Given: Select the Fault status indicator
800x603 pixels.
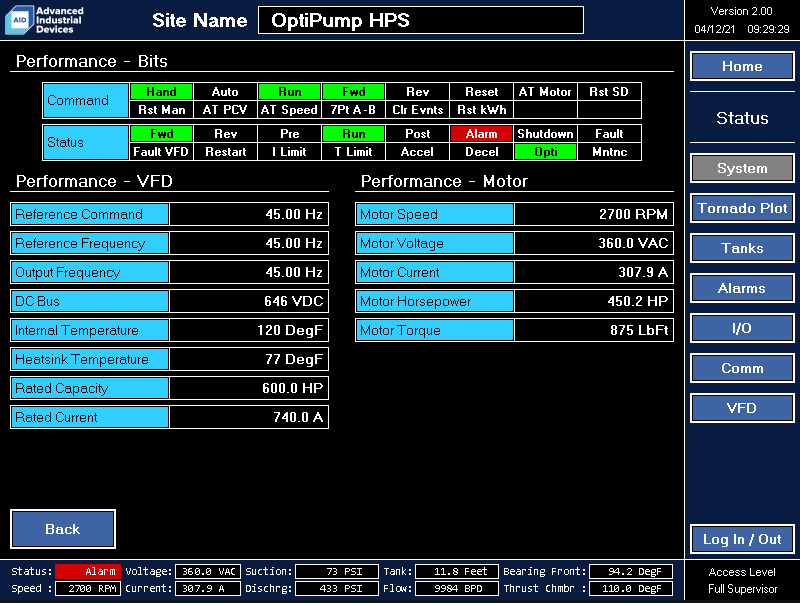Looking at the screenshot, I should (x=609, y=134).
